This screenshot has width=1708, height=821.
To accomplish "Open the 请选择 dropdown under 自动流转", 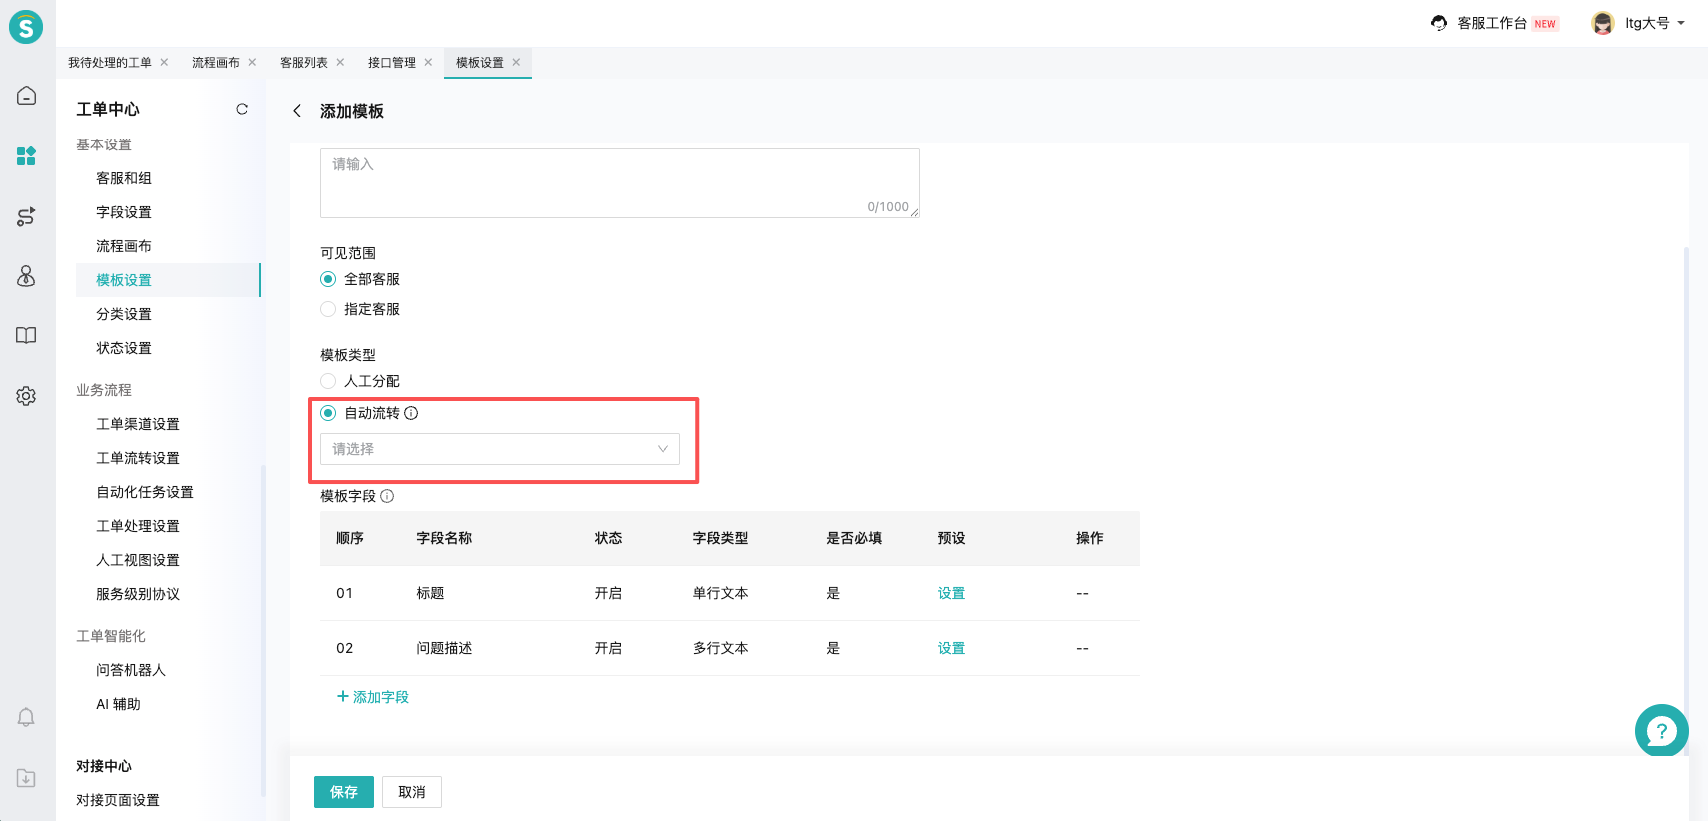I will pyautogui.click(x=499, y=449).
